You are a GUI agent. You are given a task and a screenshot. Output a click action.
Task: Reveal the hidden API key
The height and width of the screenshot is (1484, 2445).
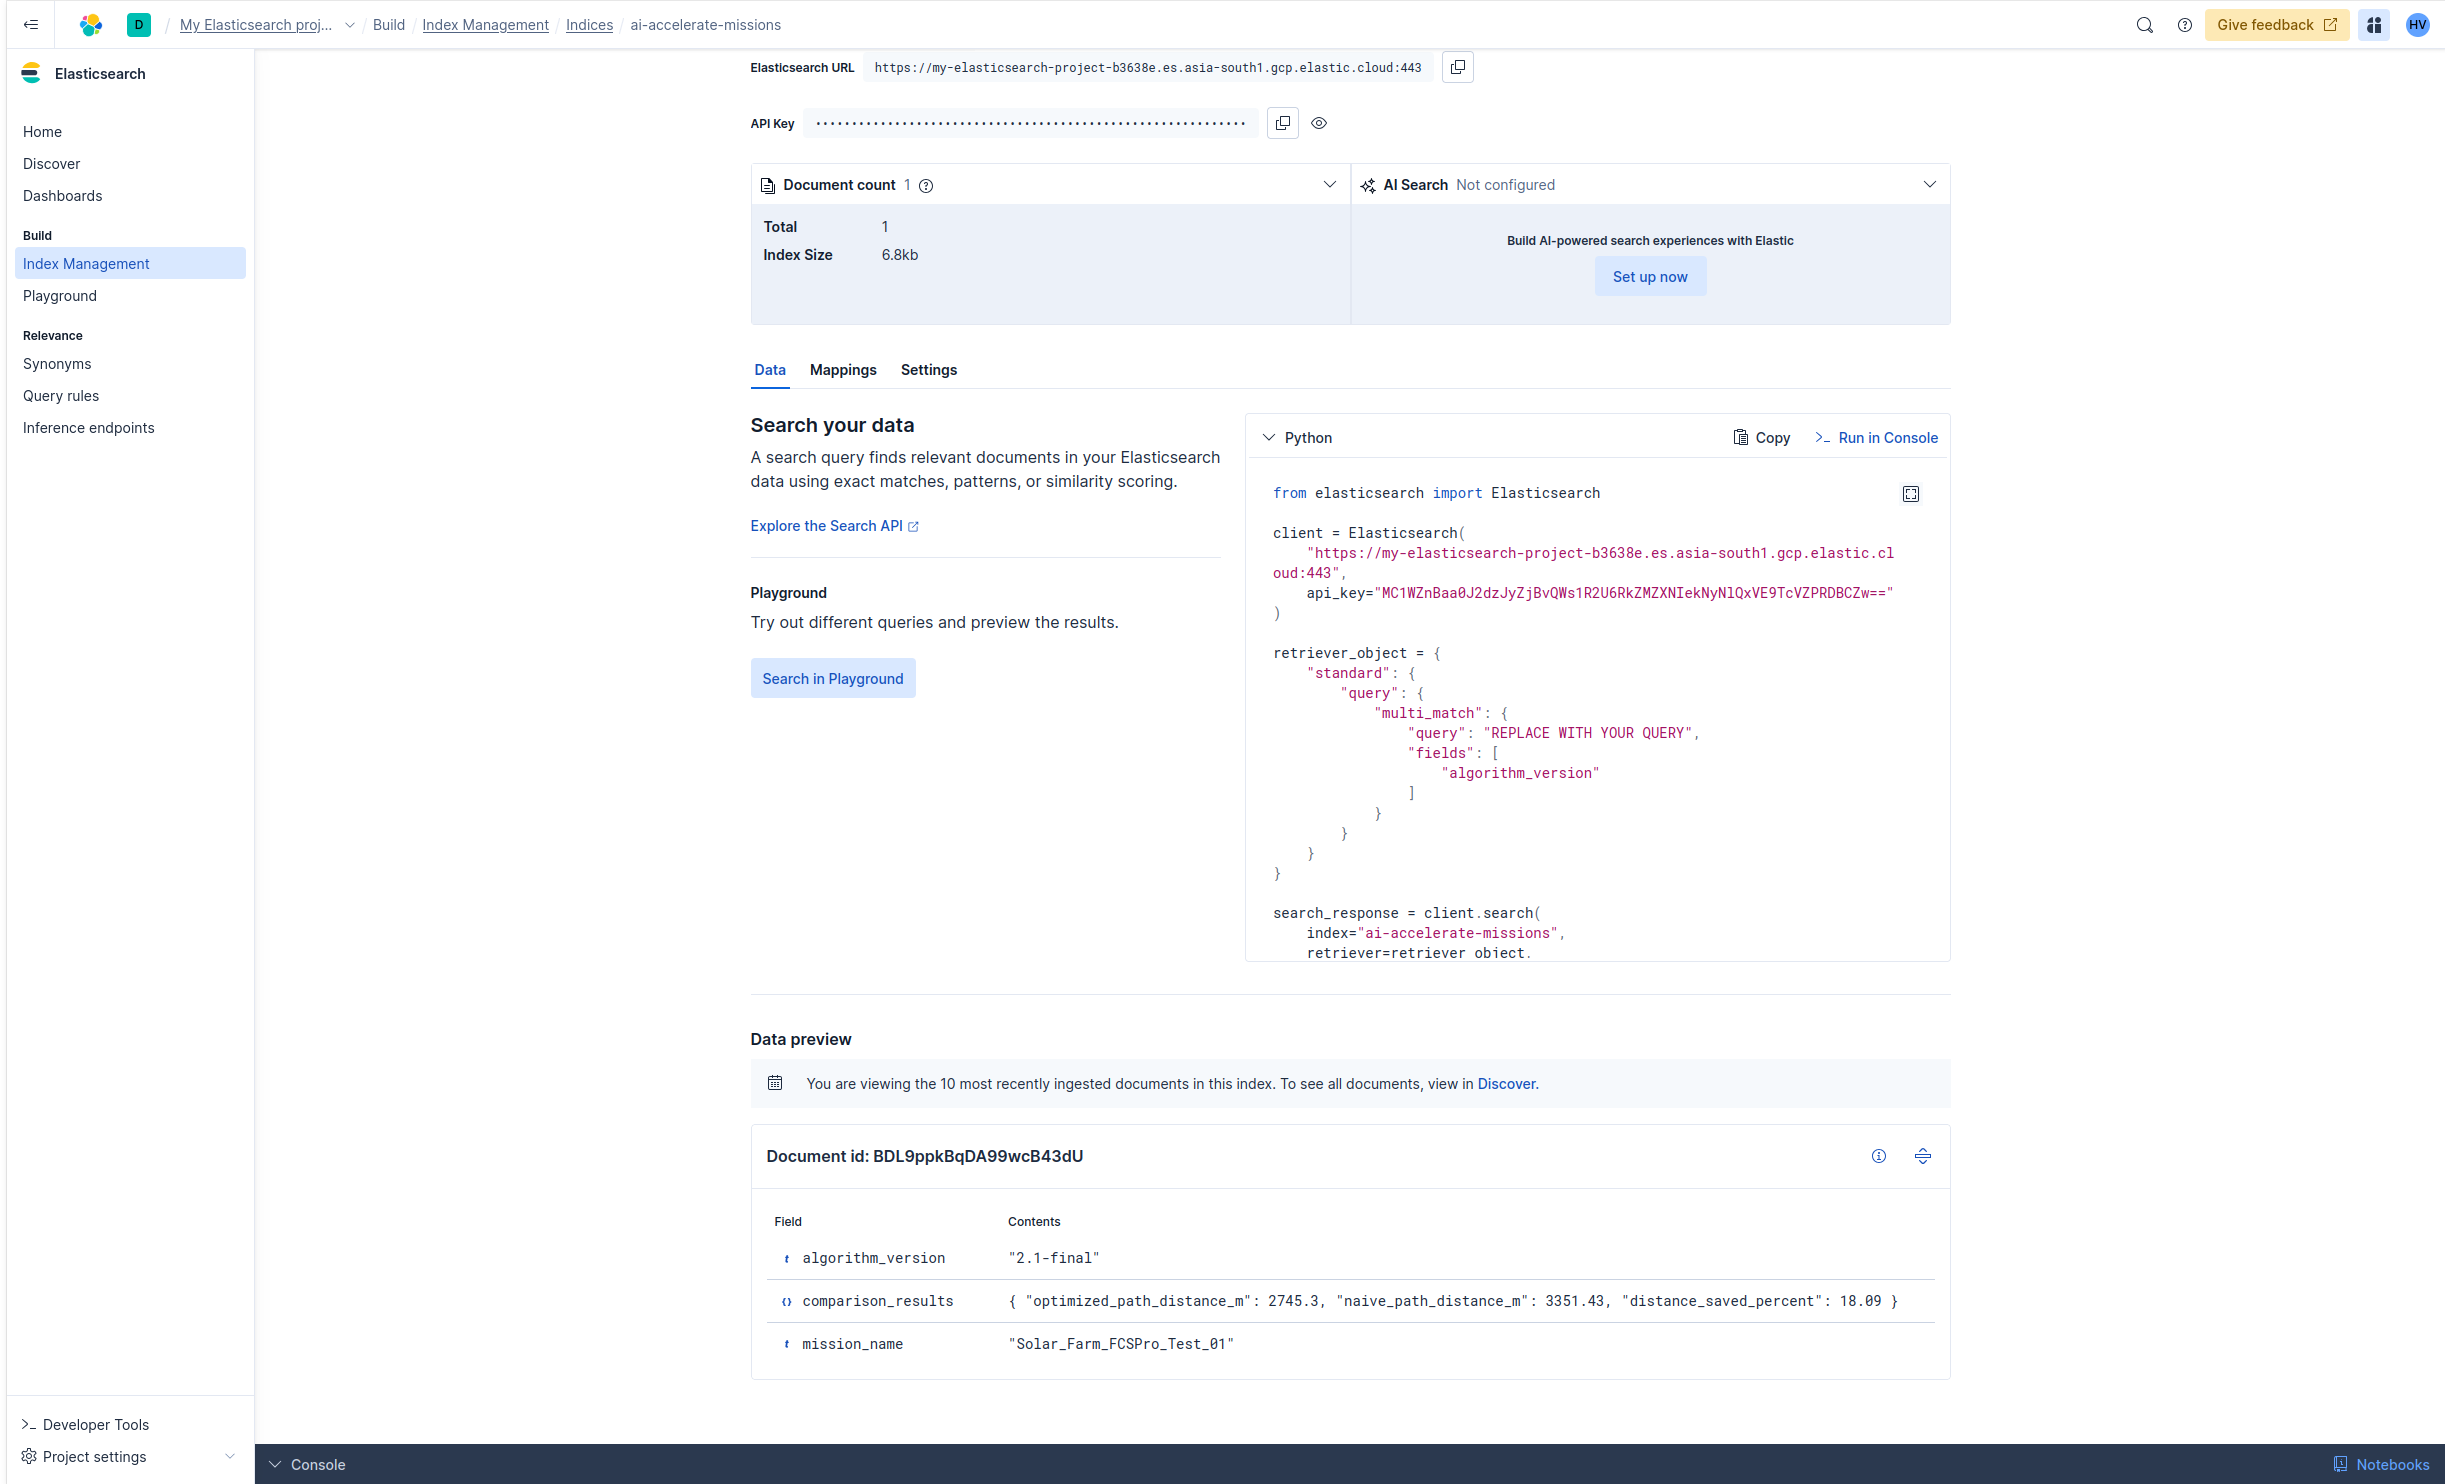pyautogui.click(x=1319, y=123)
